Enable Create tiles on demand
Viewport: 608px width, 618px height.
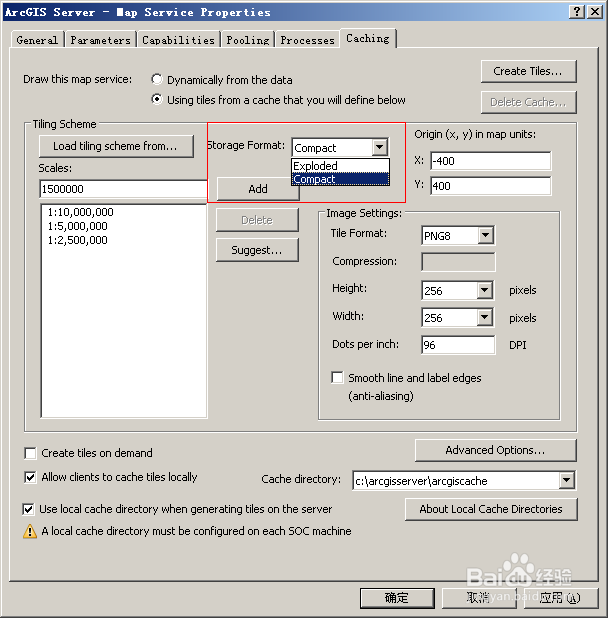pos(30,453)
